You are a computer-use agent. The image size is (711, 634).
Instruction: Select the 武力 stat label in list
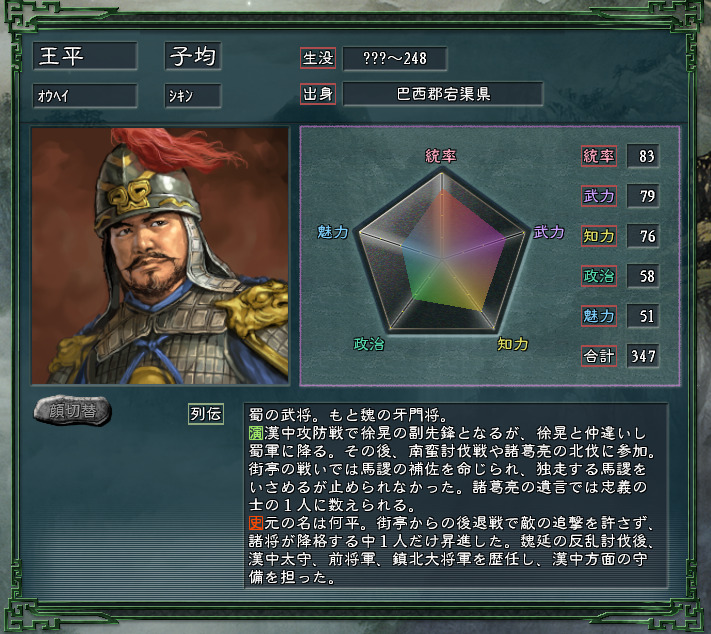pos(599,196)
